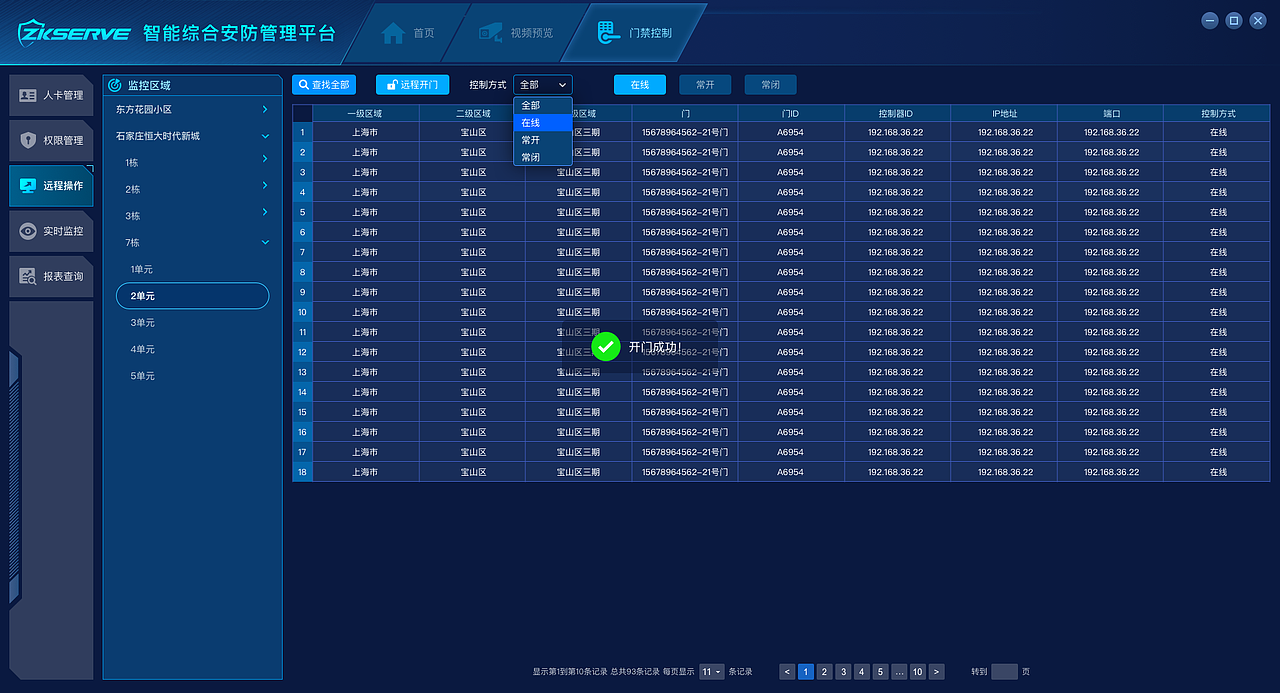1280x693 pixels.
Task: Choose 常开 in the dropdown list
Action: tap(543, 140)
